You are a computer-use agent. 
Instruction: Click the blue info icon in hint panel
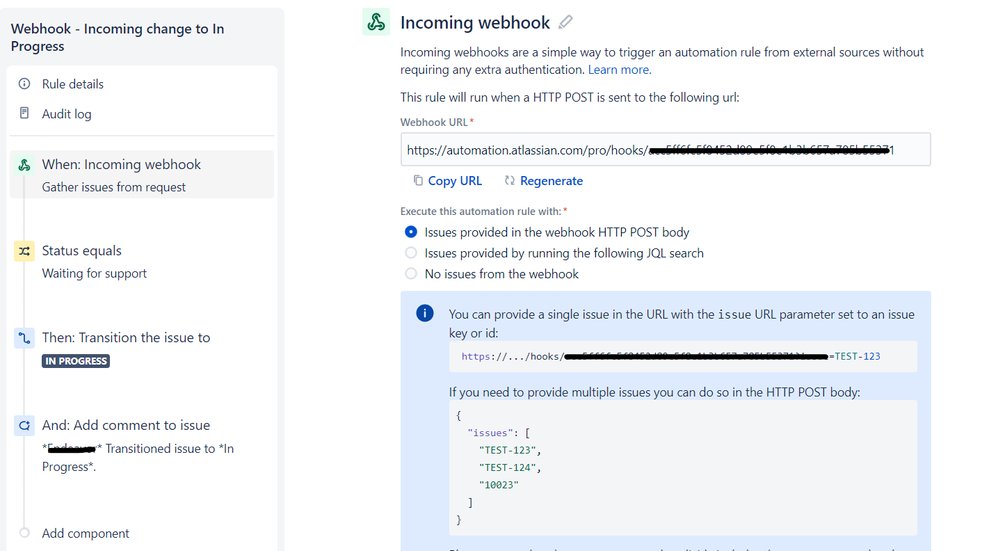click(x=425, y=313)
